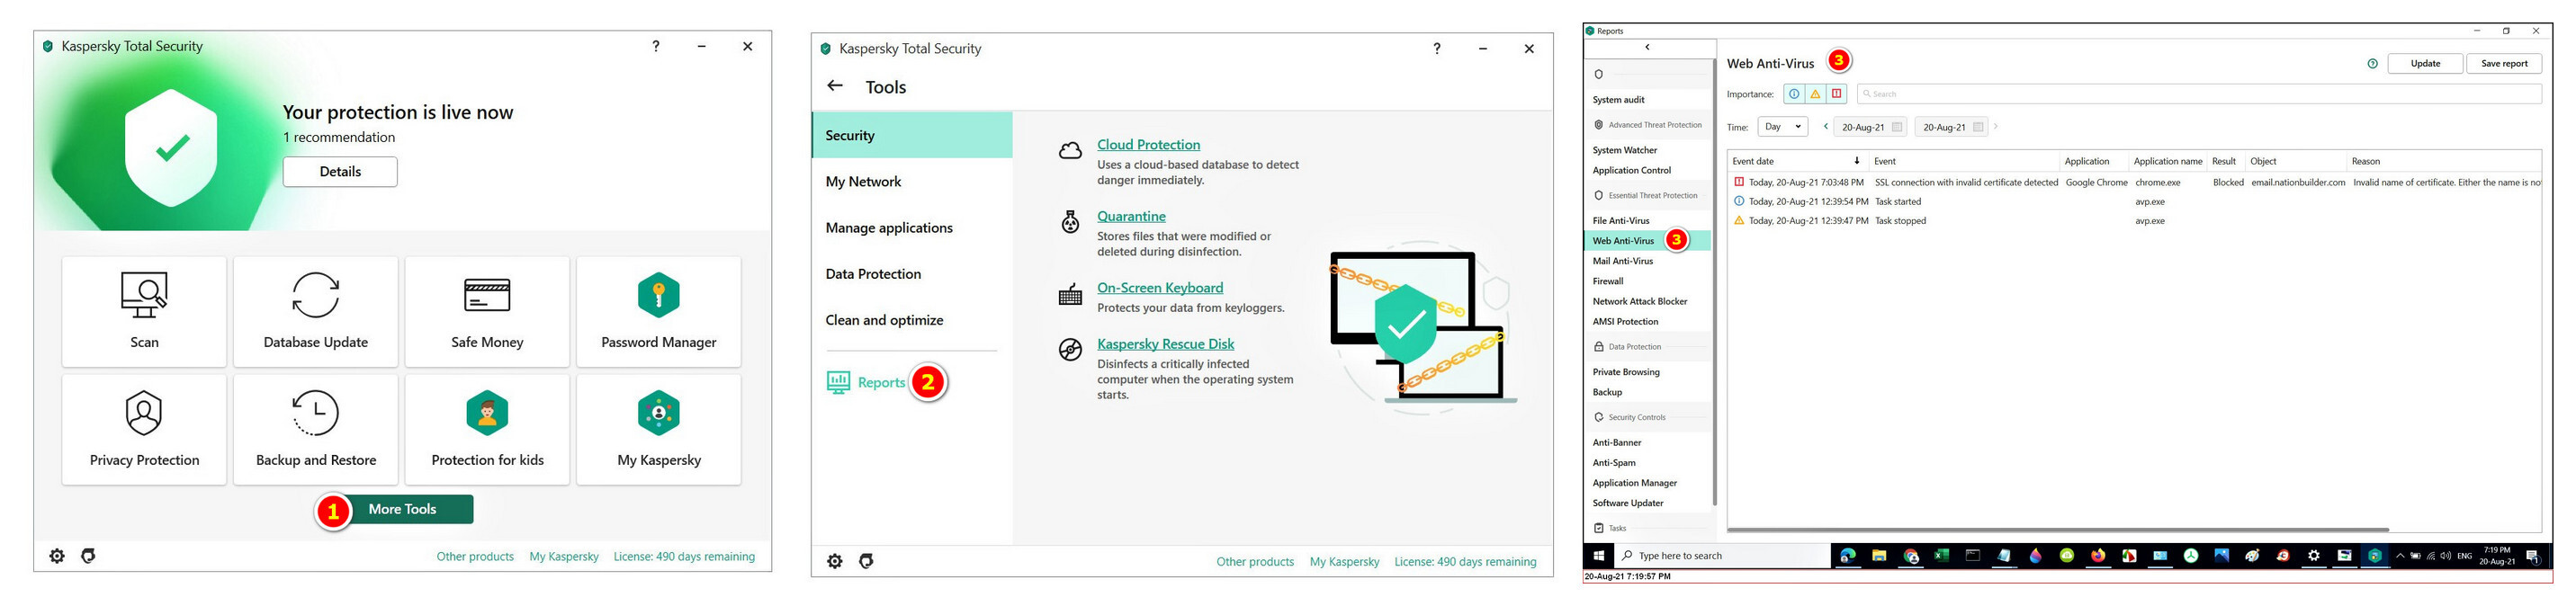
Task: Open the Cloud Protection link
Action: (x=1148, y=144)
